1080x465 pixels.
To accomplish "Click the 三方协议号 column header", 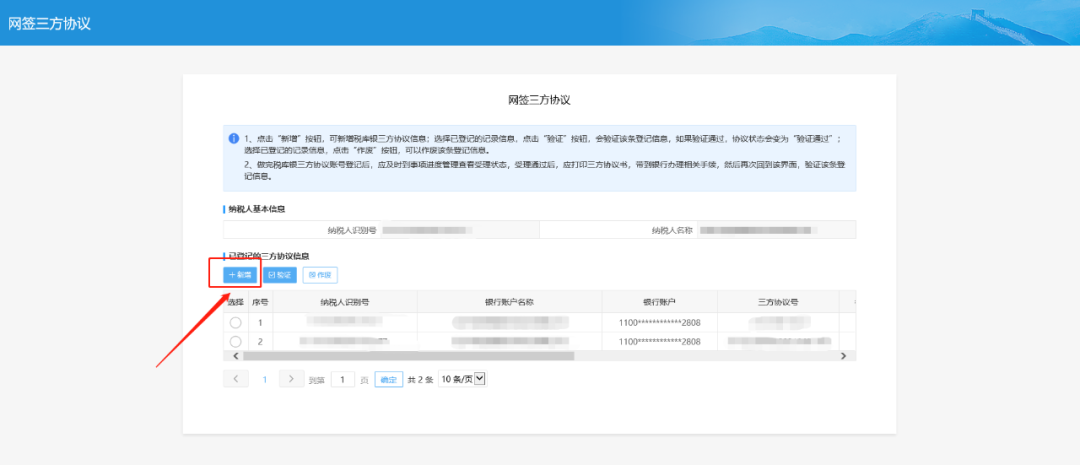I will tap(778, 302).
